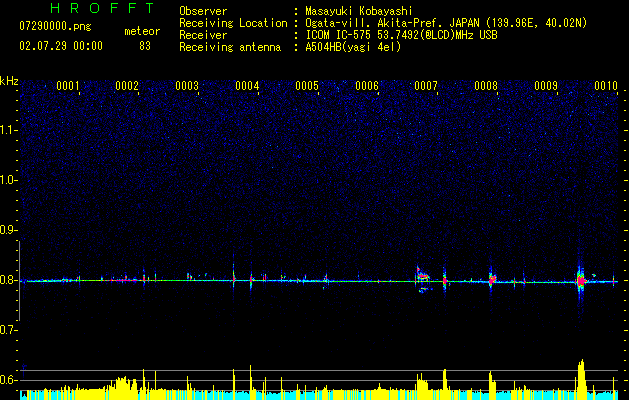Select observer name Masayuki Kobayashi

[359, 11]
